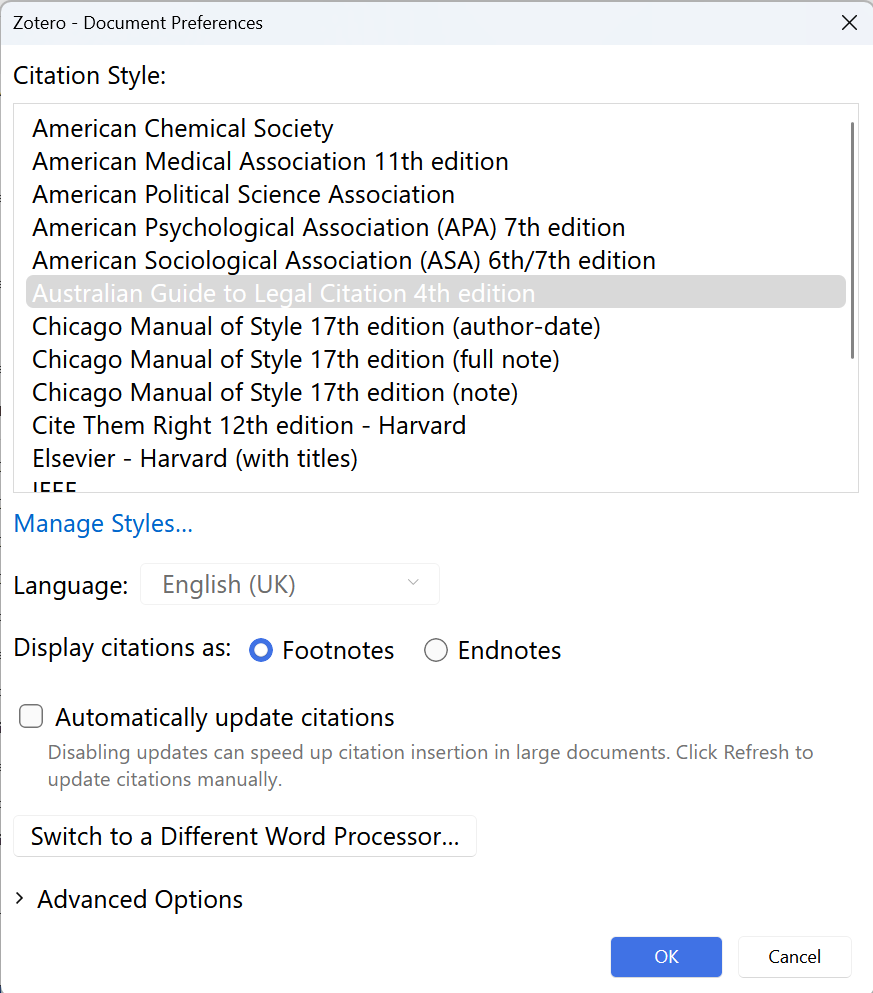This screenshot has height=993, width=873.
Task: Select American Chemical Society citation style
Action: tap(436, 129)
